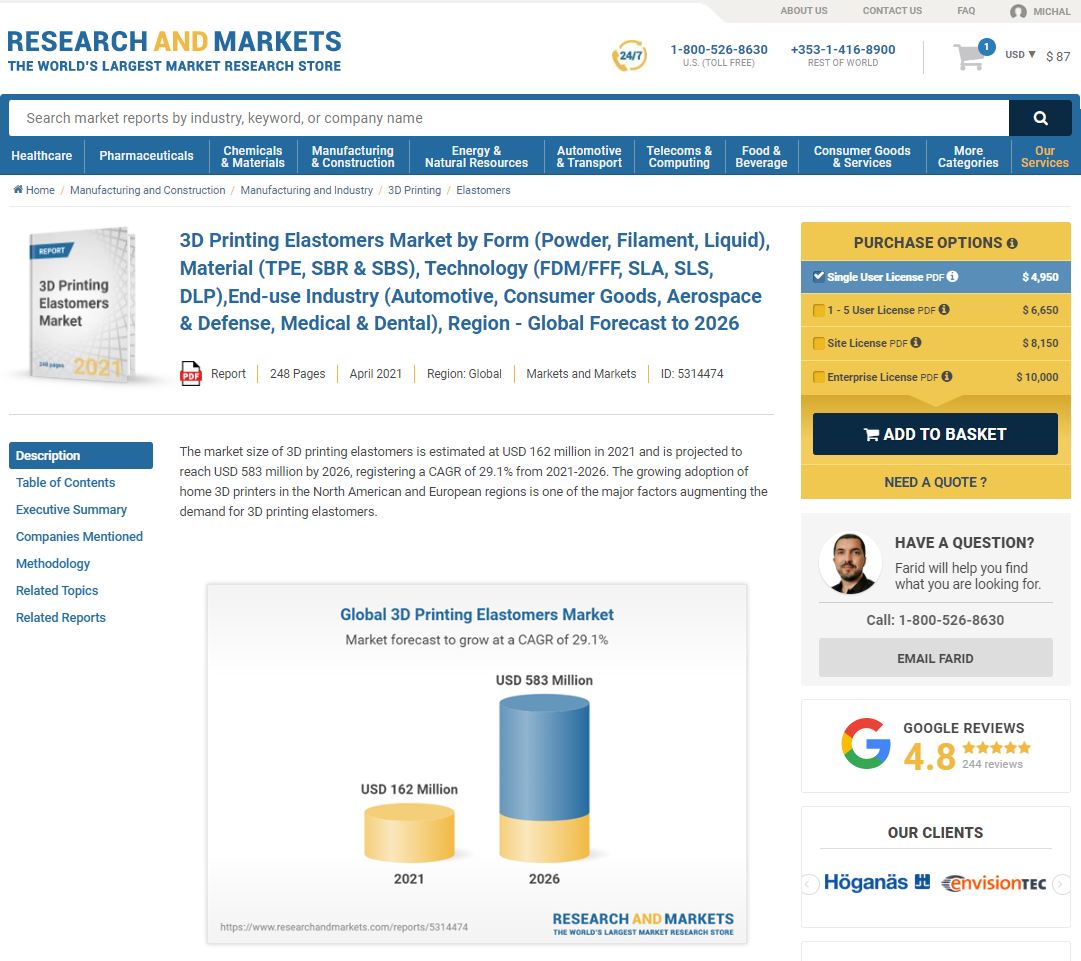This screenshot has width=1081, height=961.
Task: Click the magnifier search button
Action: (x=1040, y=118)
